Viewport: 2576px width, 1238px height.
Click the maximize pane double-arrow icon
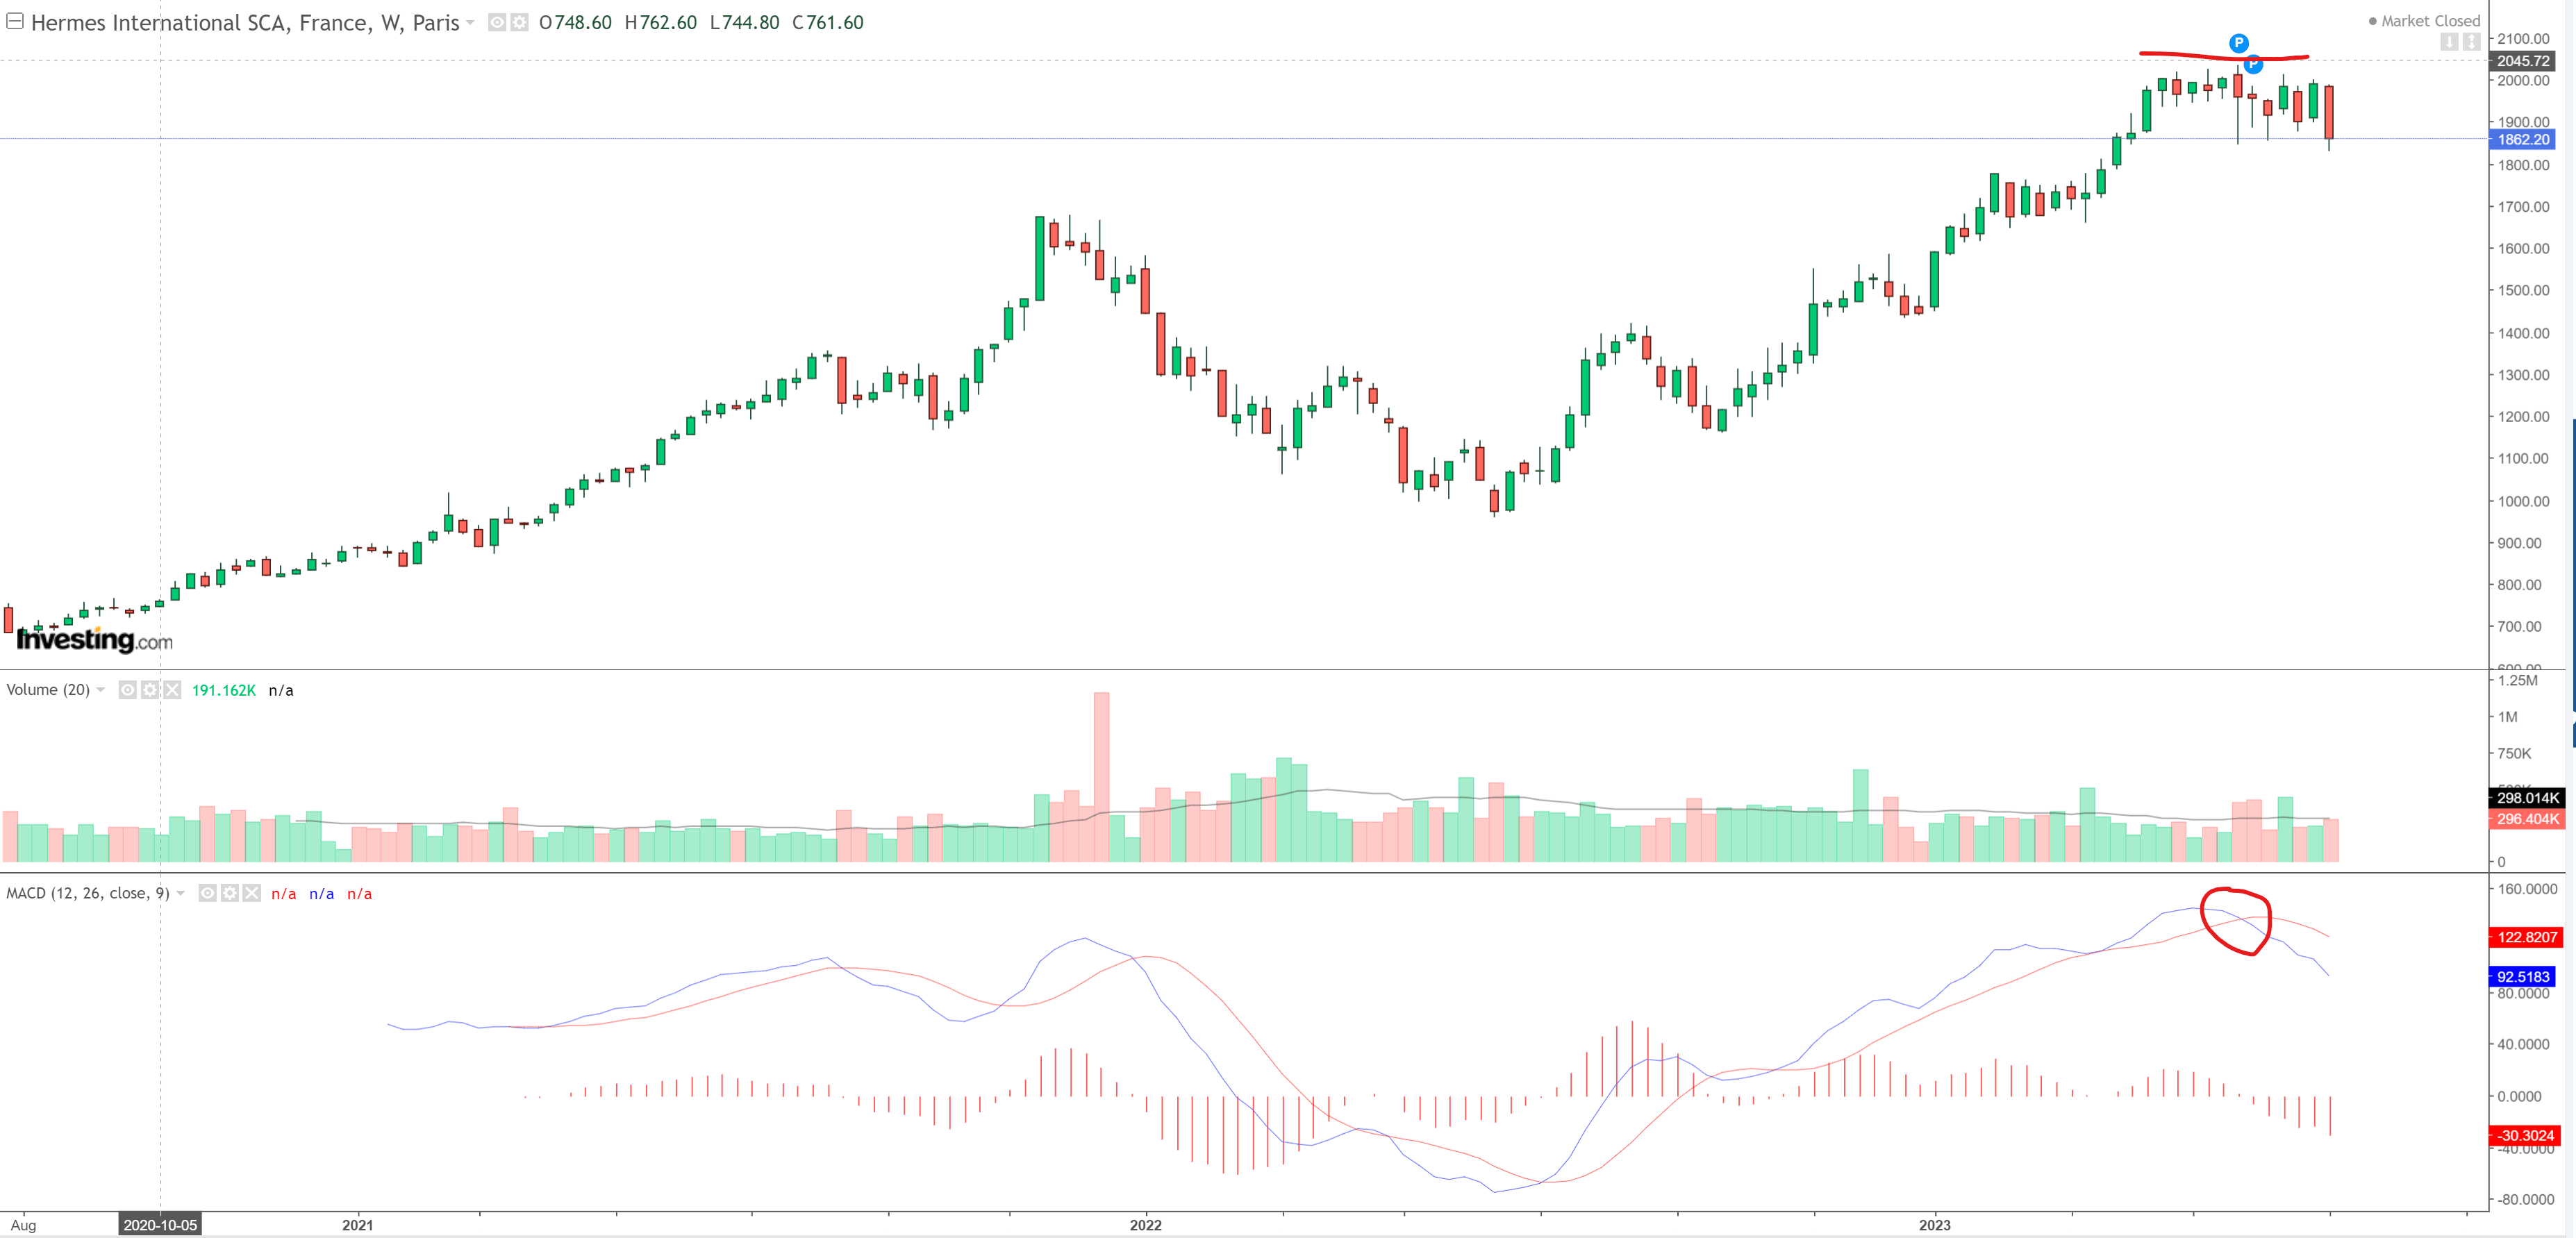point(2471,42)
